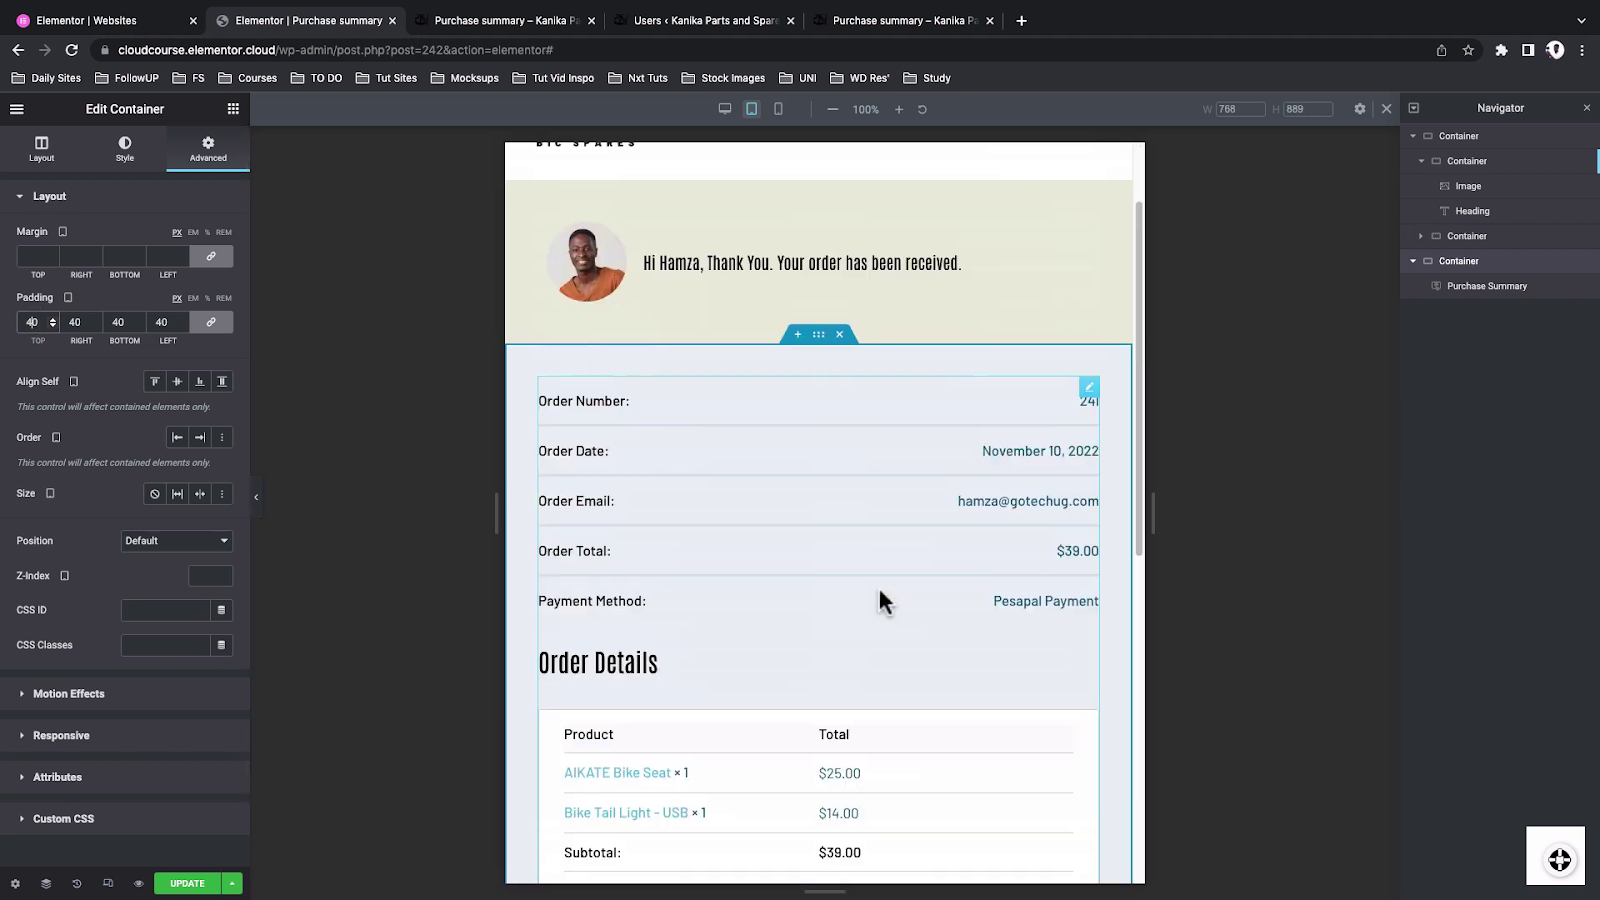Image resolution: width=1600 pixels, height=900 pixels.
Task: Open save options arrow beside Update
Action: pyautogui.click(x=232, y=884)
